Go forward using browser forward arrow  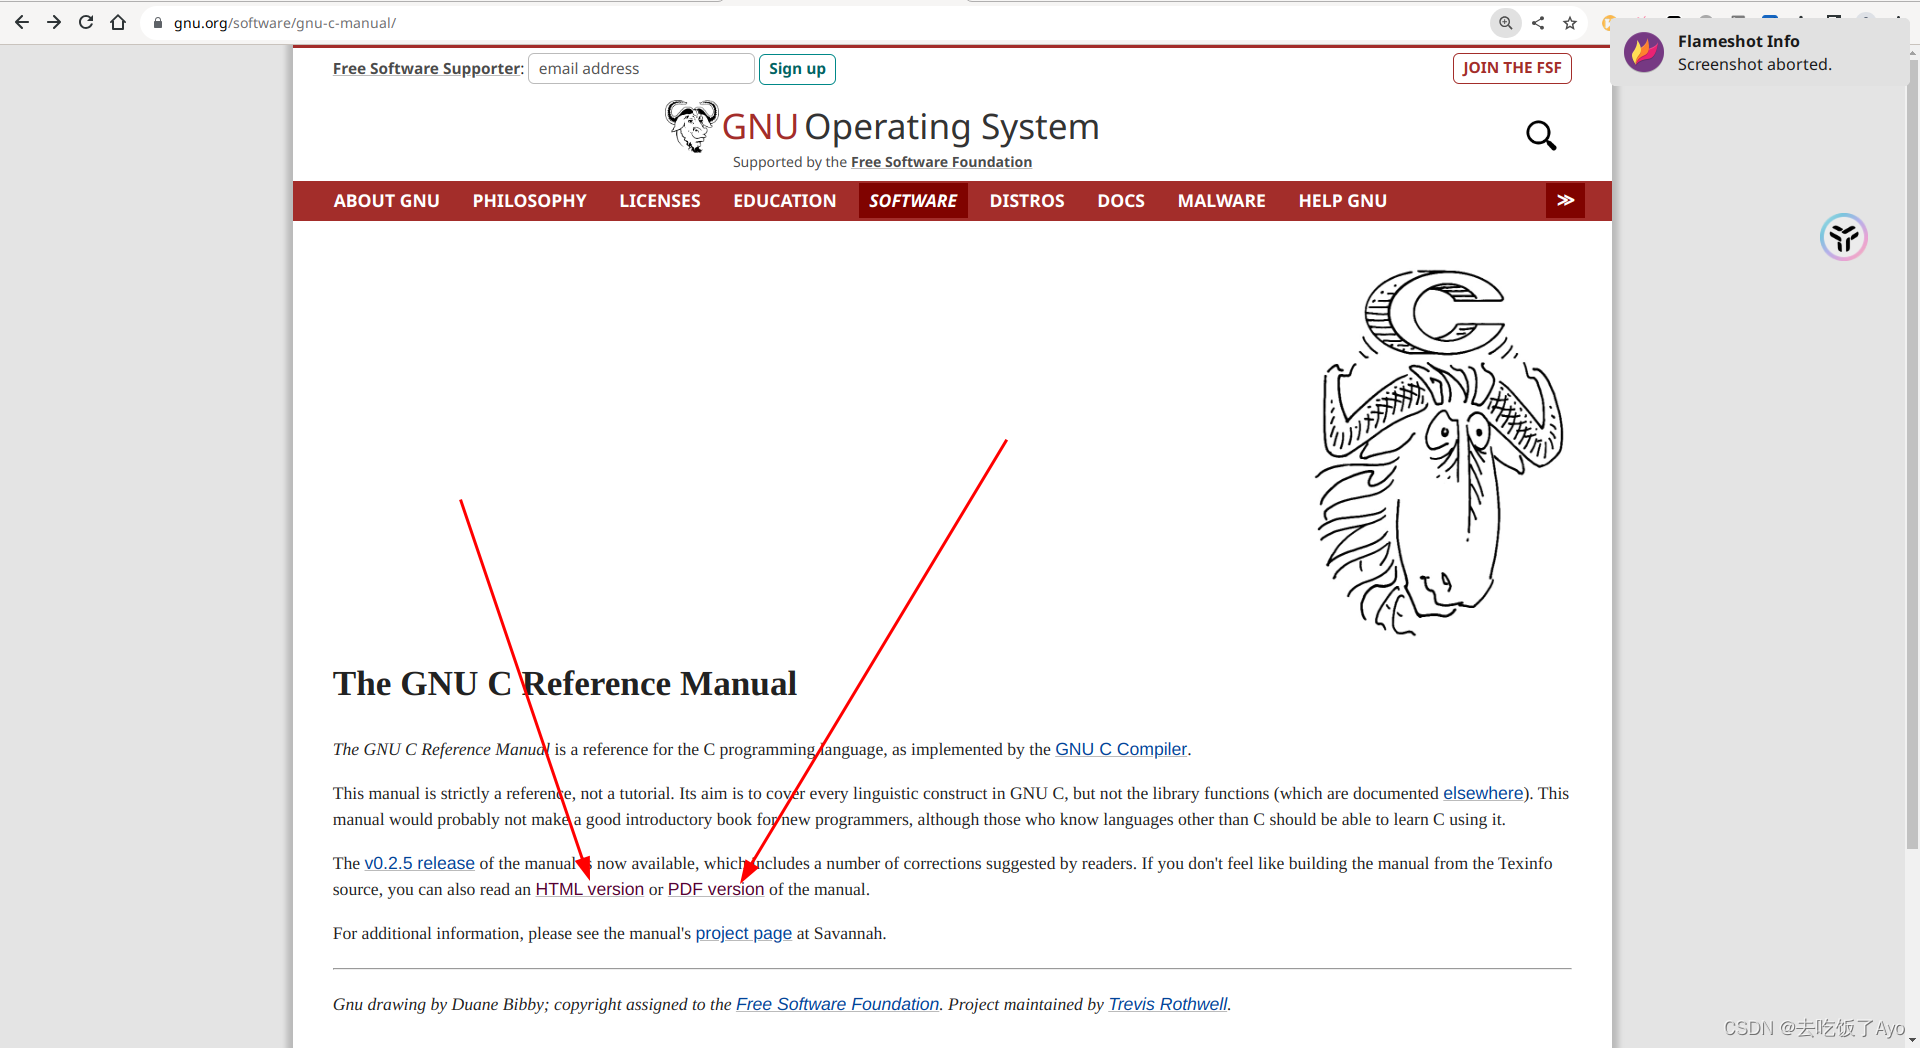tap(54, 22)
